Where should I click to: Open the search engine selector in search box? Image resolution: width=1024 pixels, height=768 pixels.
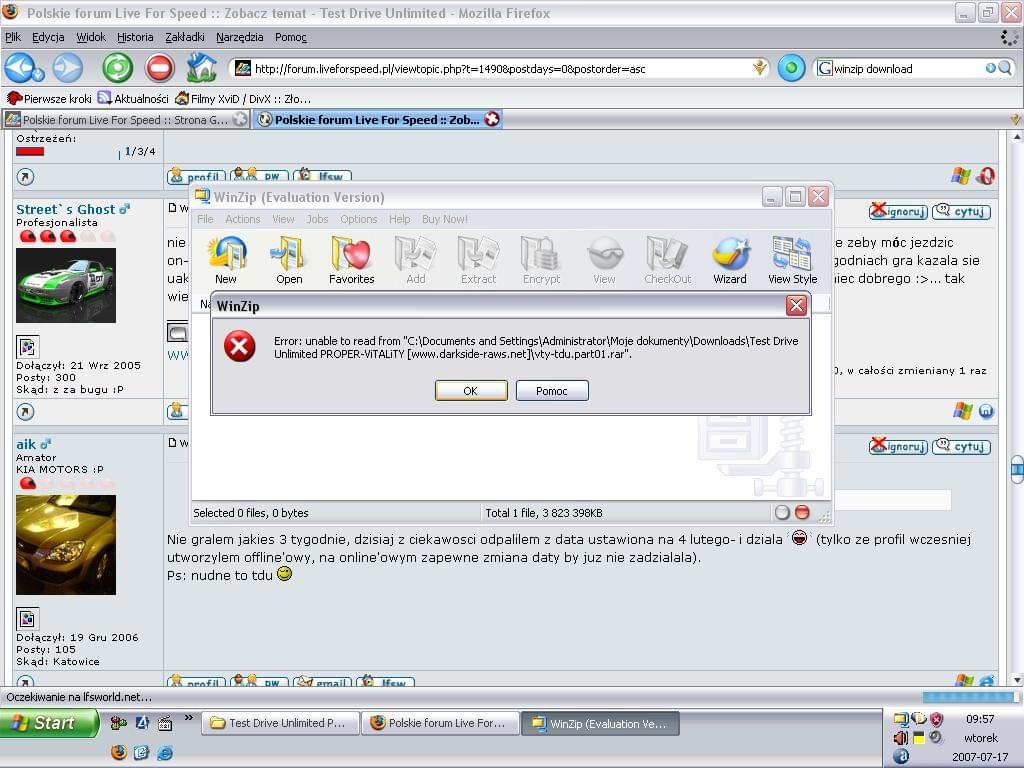[x=825, y=68]
